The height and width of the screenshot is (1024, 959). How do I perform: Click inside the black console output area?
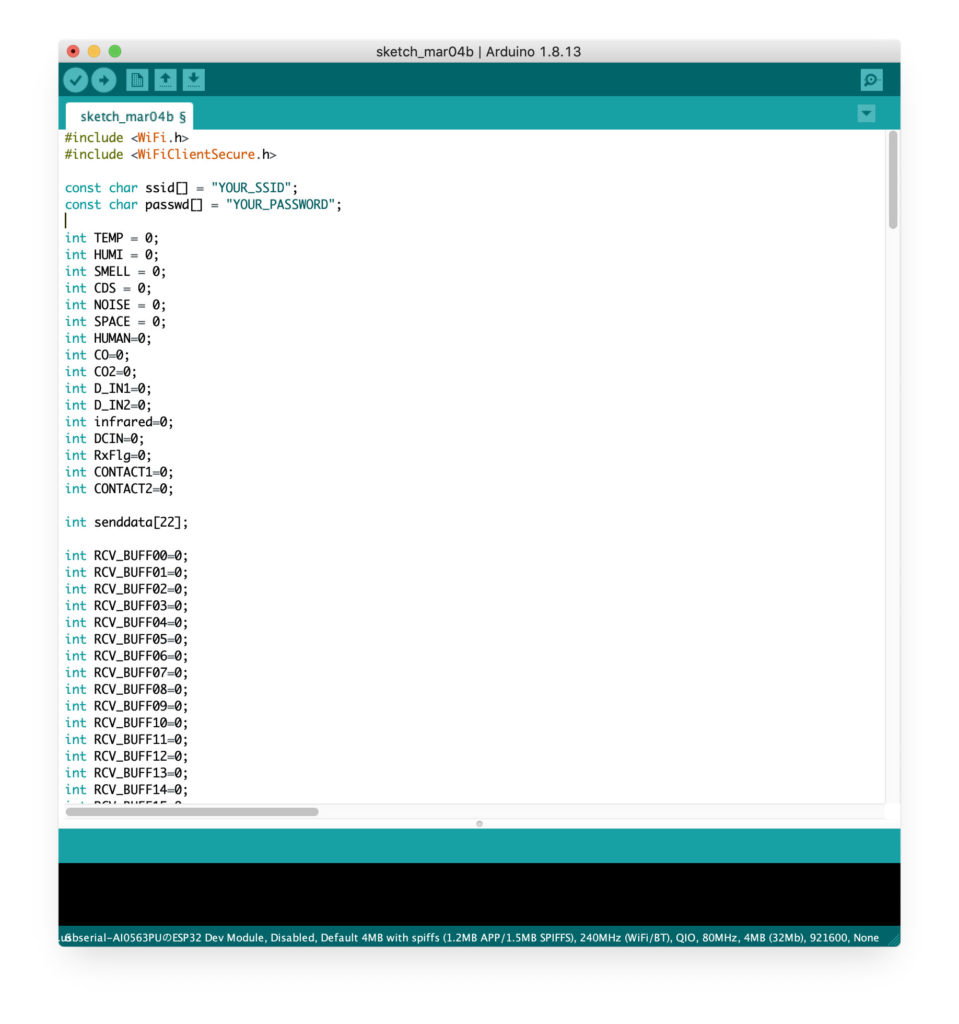coord(479,893)
